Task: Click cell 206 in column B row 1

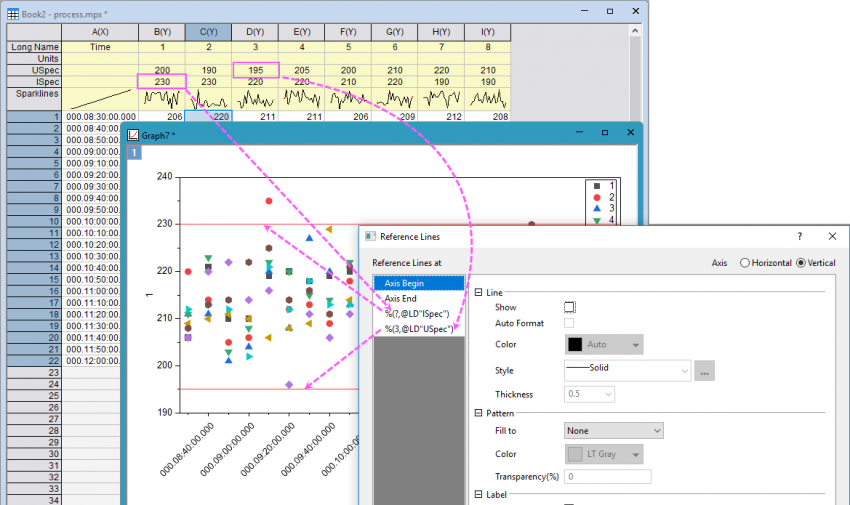Action: 162,116
